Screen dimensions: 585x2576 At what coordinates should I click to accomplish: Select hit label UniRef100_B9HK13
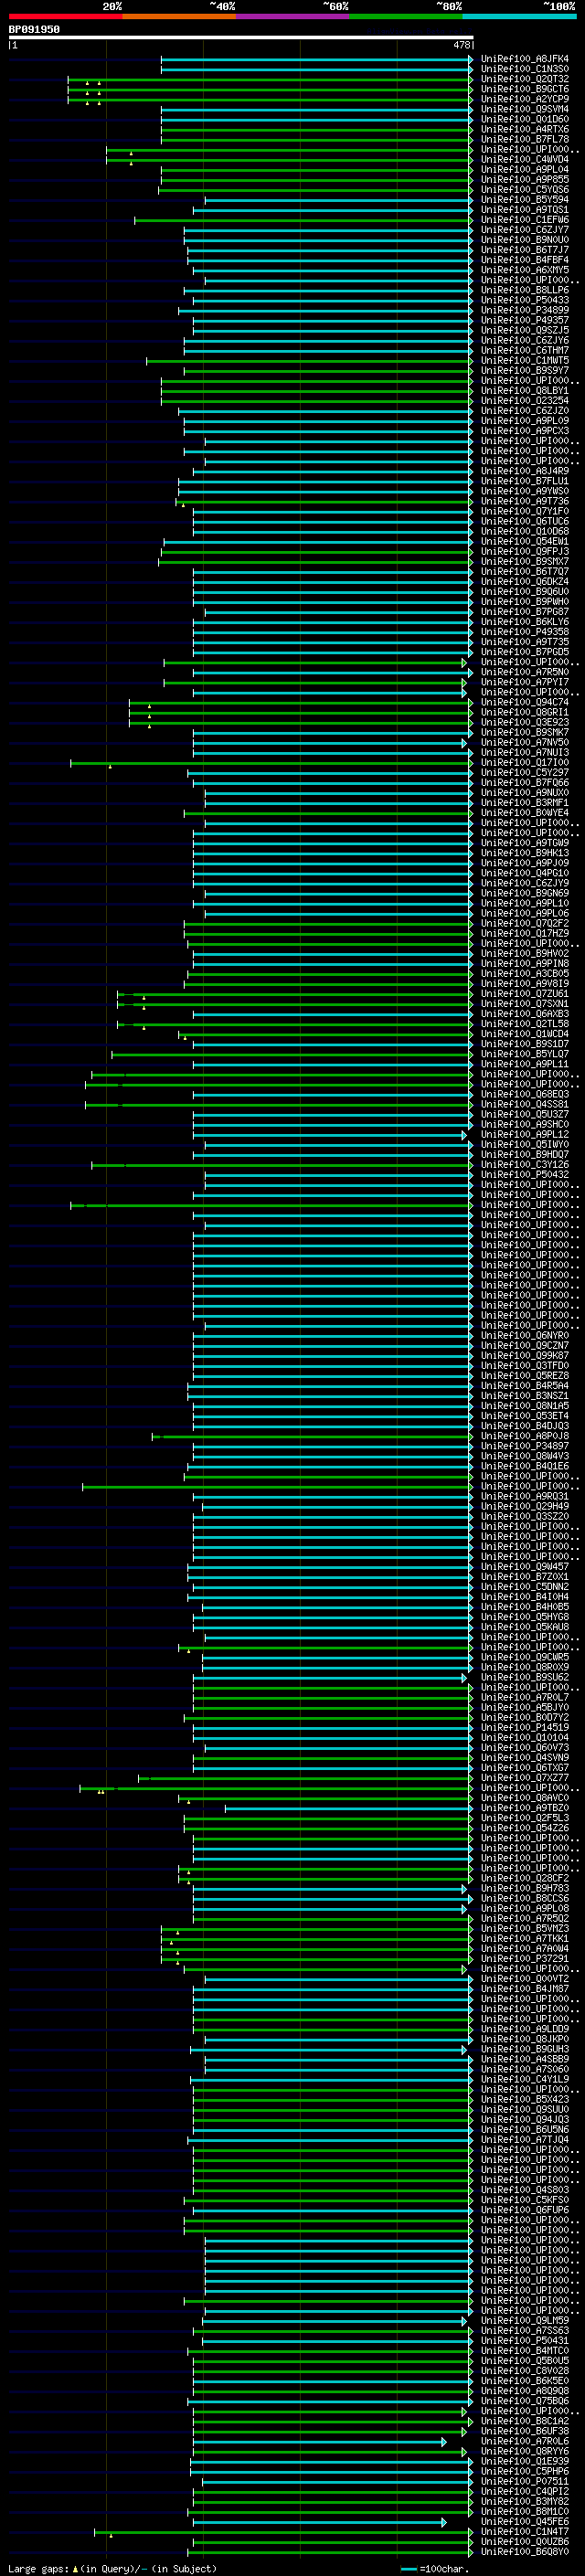coord(525,853)
